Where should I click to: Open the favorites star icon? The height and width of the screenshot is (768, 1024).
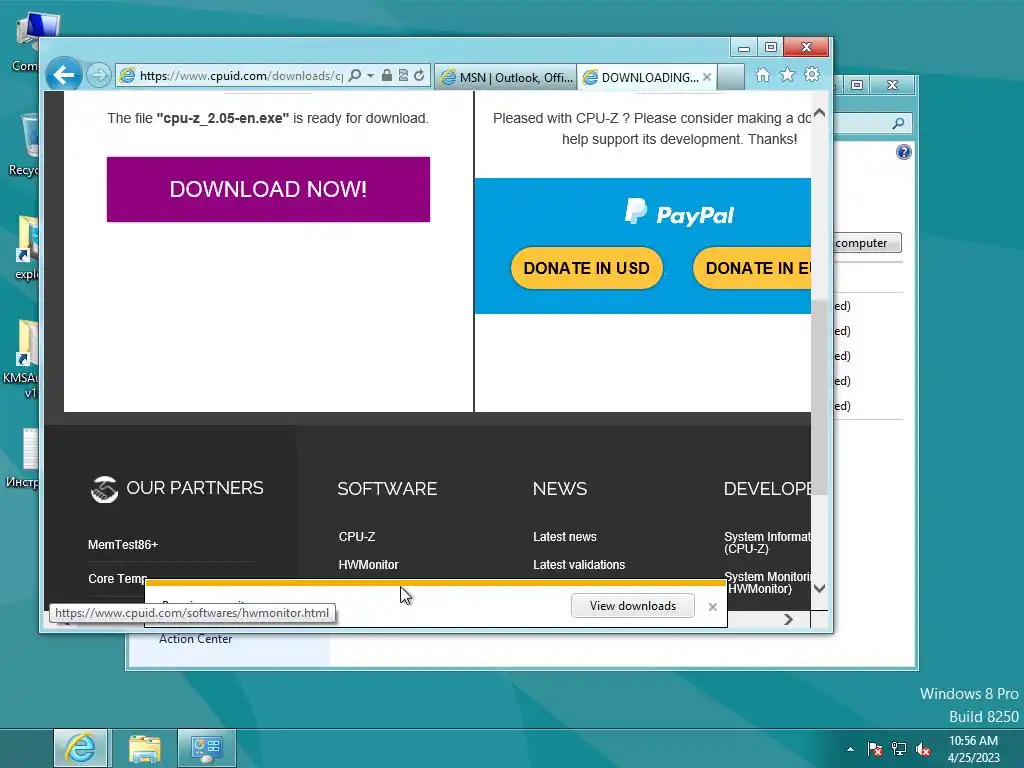[x=788, y=75]
